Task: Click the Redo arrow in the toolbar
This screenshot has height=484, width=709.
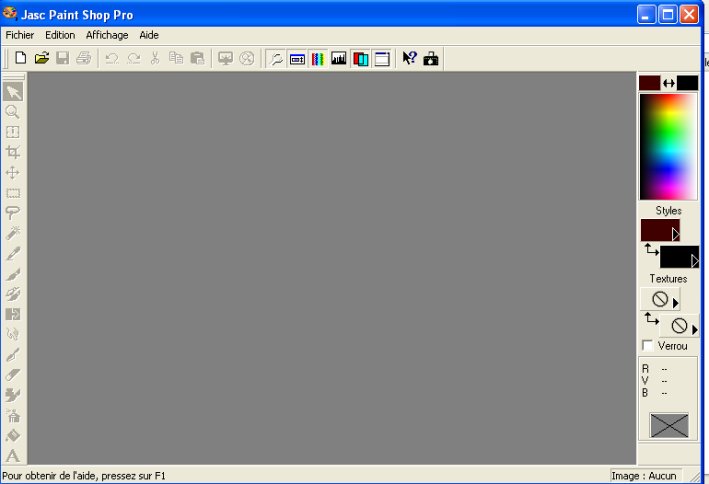Action: tap(133, 58)
